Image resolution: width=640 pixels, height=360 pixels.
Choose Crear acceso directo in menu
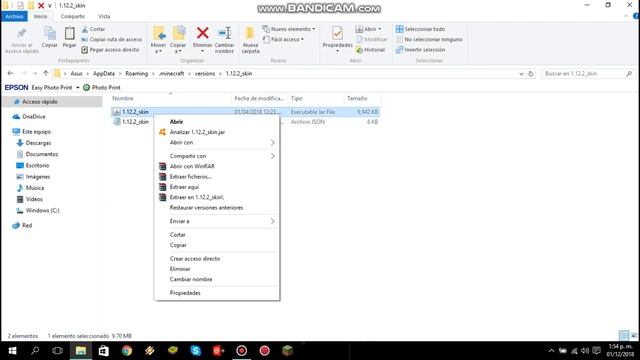click(195, 259)
